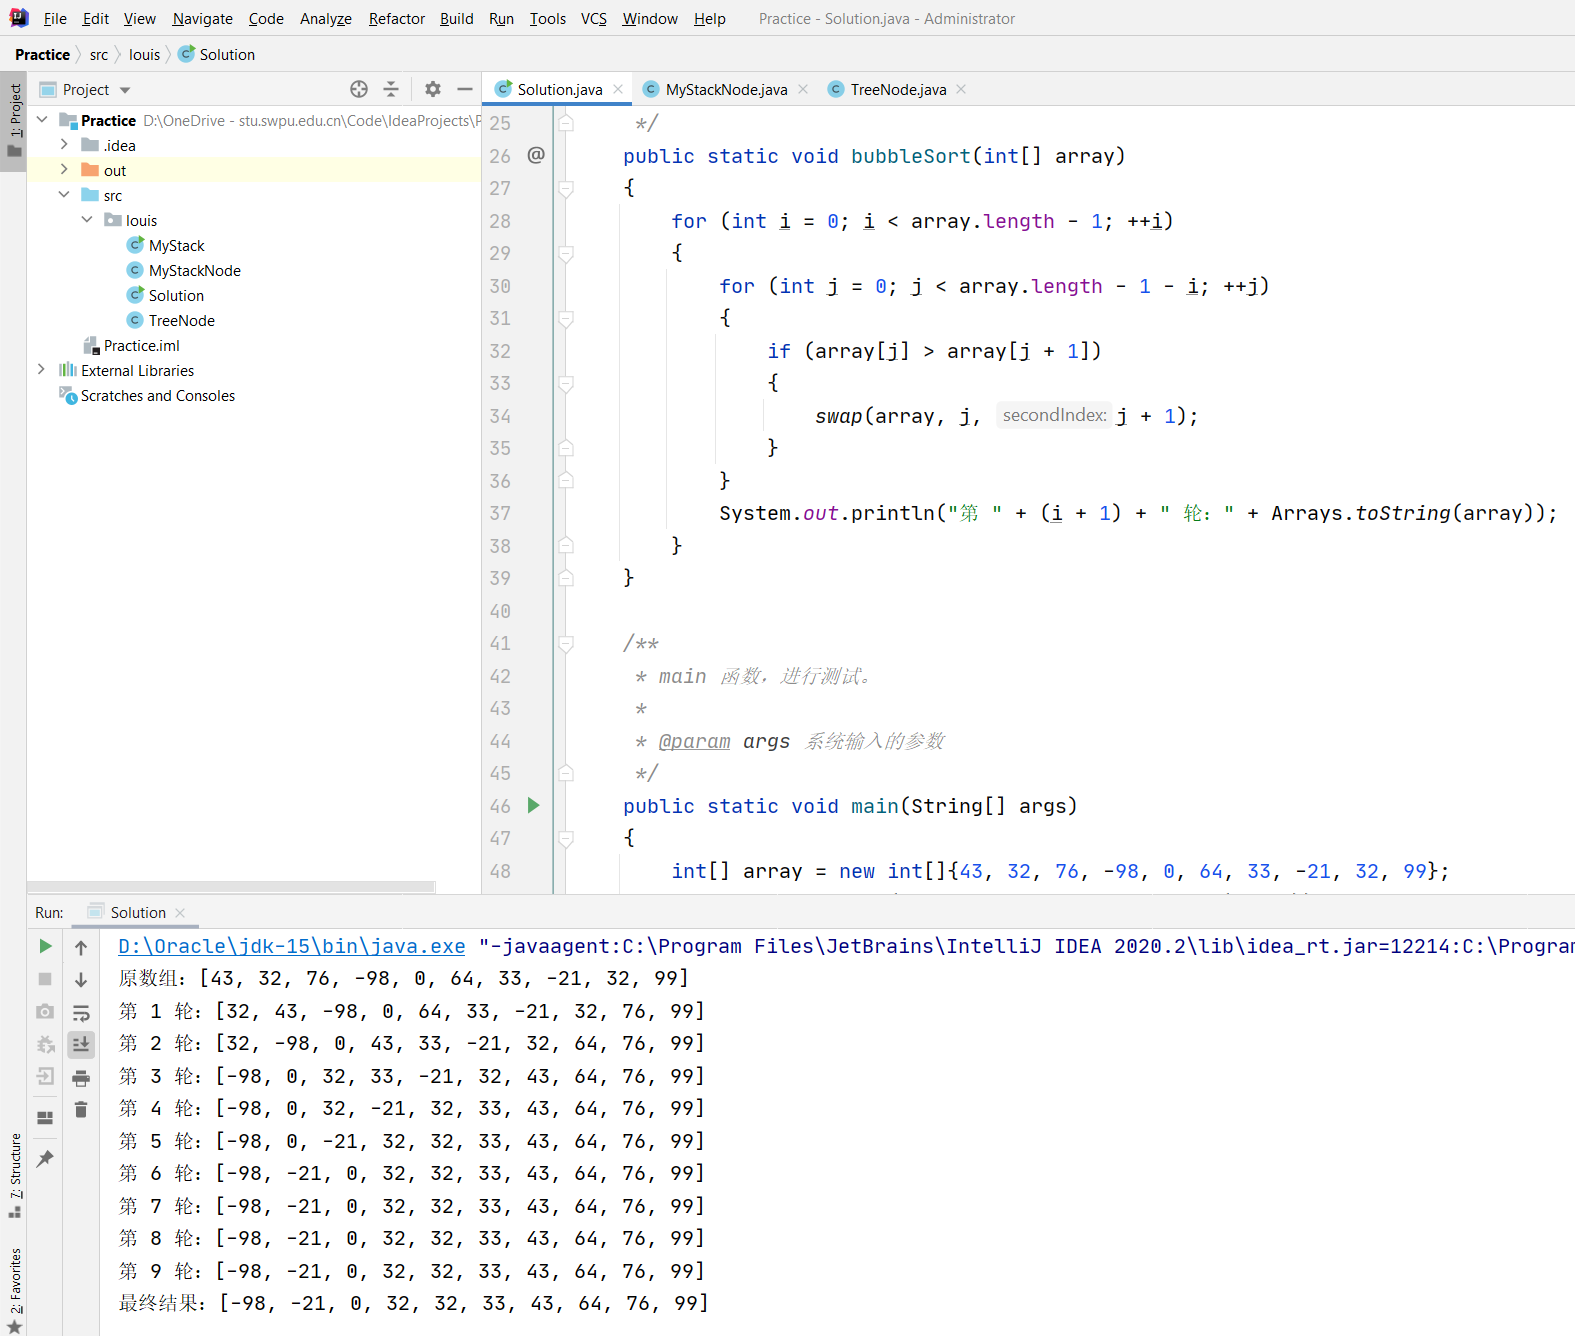Rerun Solution with the green play button
1575x1336 pixels.
(45, 946)
